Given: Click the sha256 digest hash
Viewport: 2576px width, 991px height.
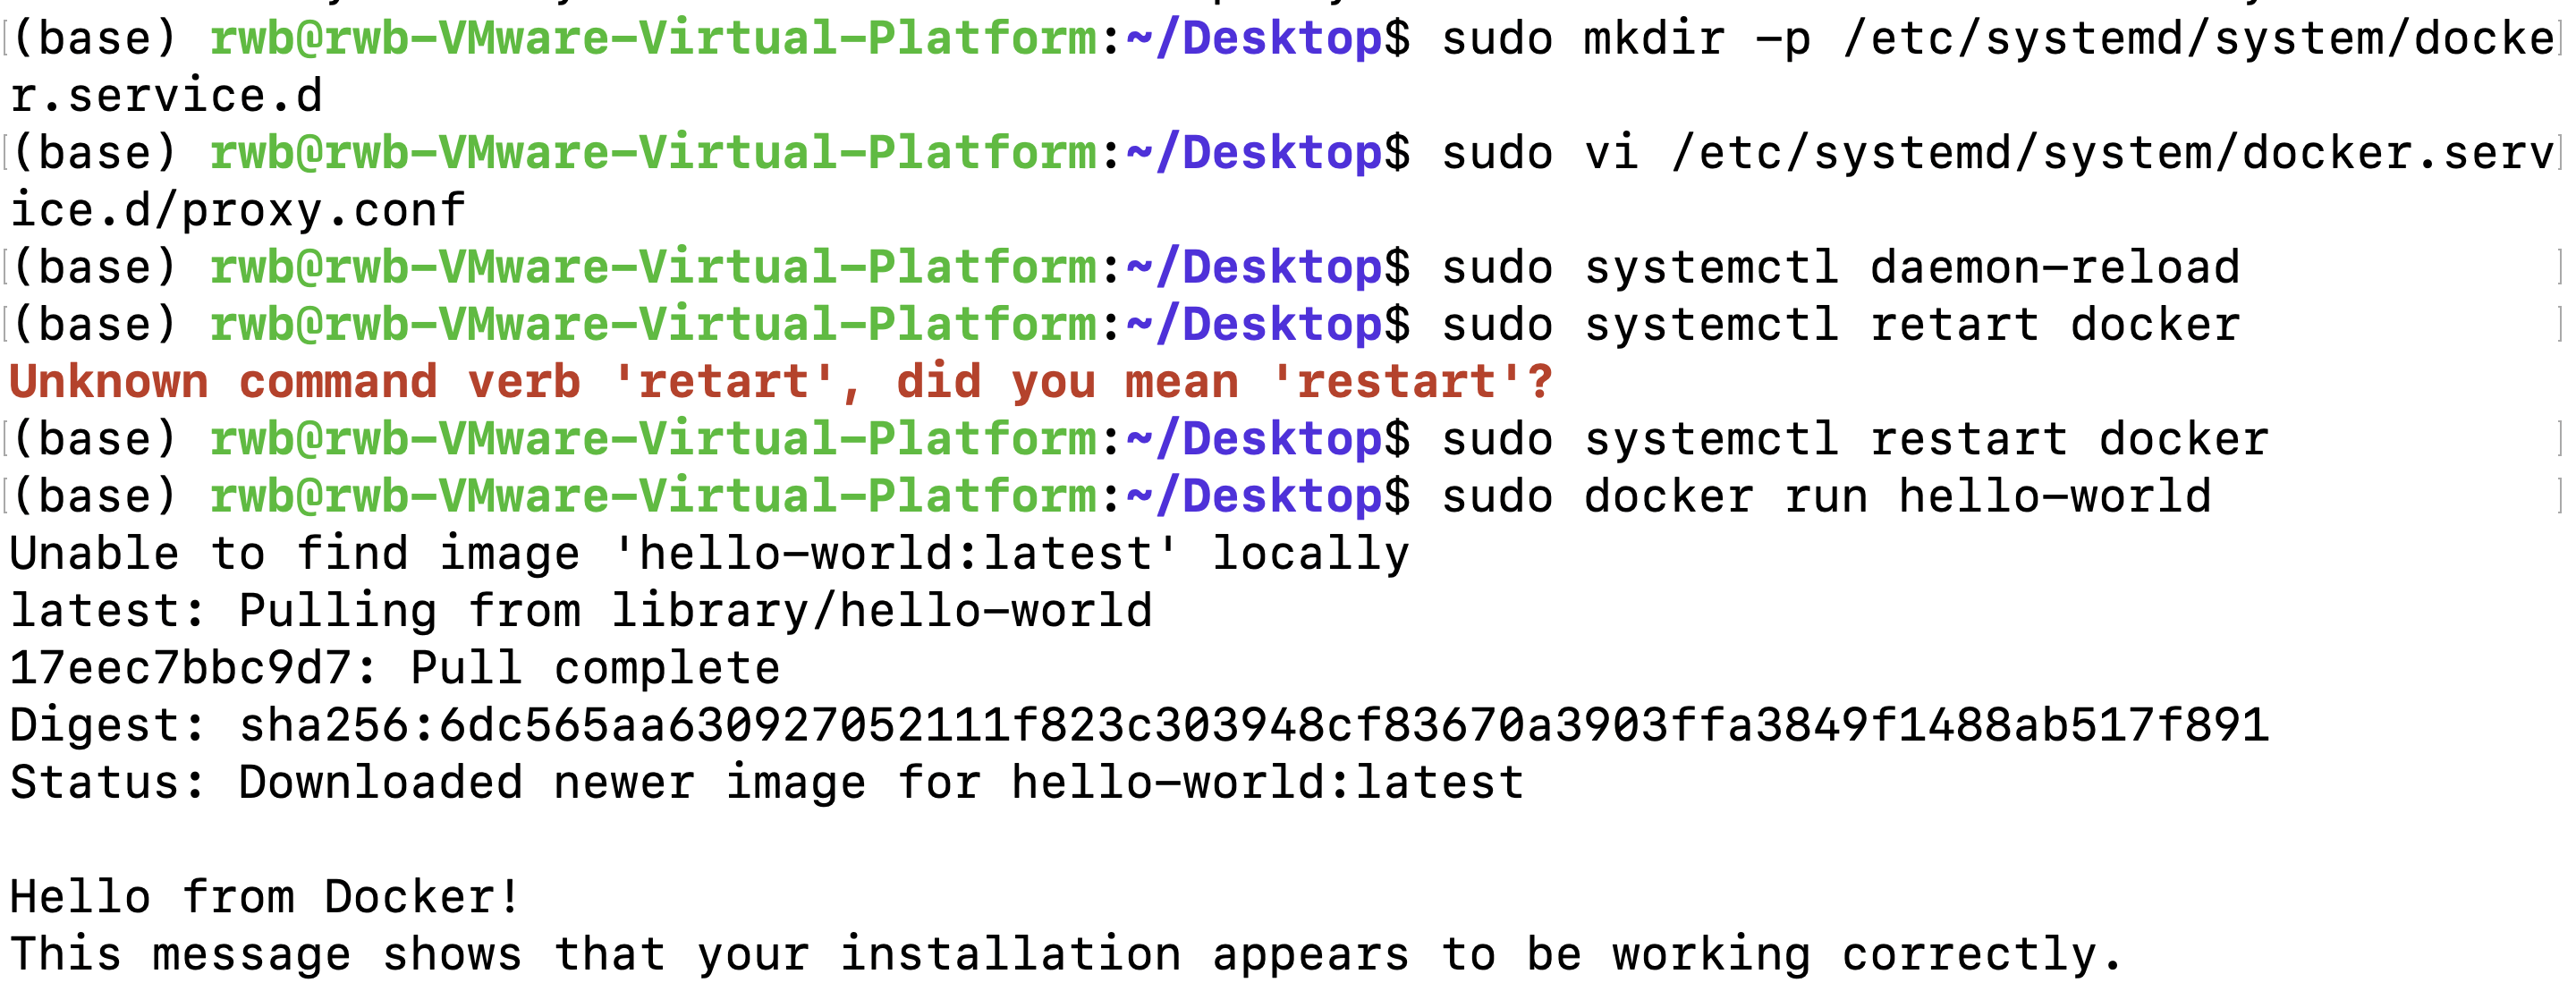Looking at the screenshot, I should (1254, 726).
